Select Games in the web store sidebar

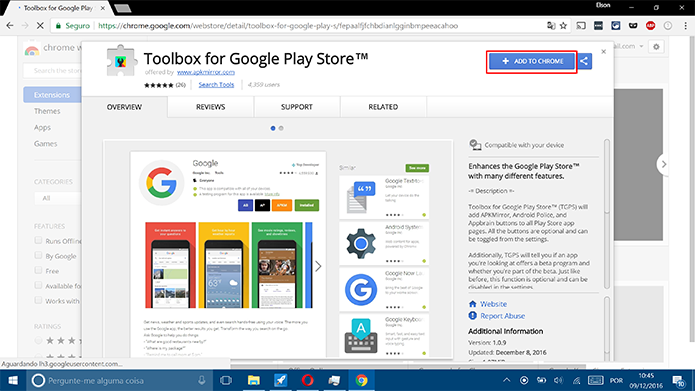coord(46,144)
